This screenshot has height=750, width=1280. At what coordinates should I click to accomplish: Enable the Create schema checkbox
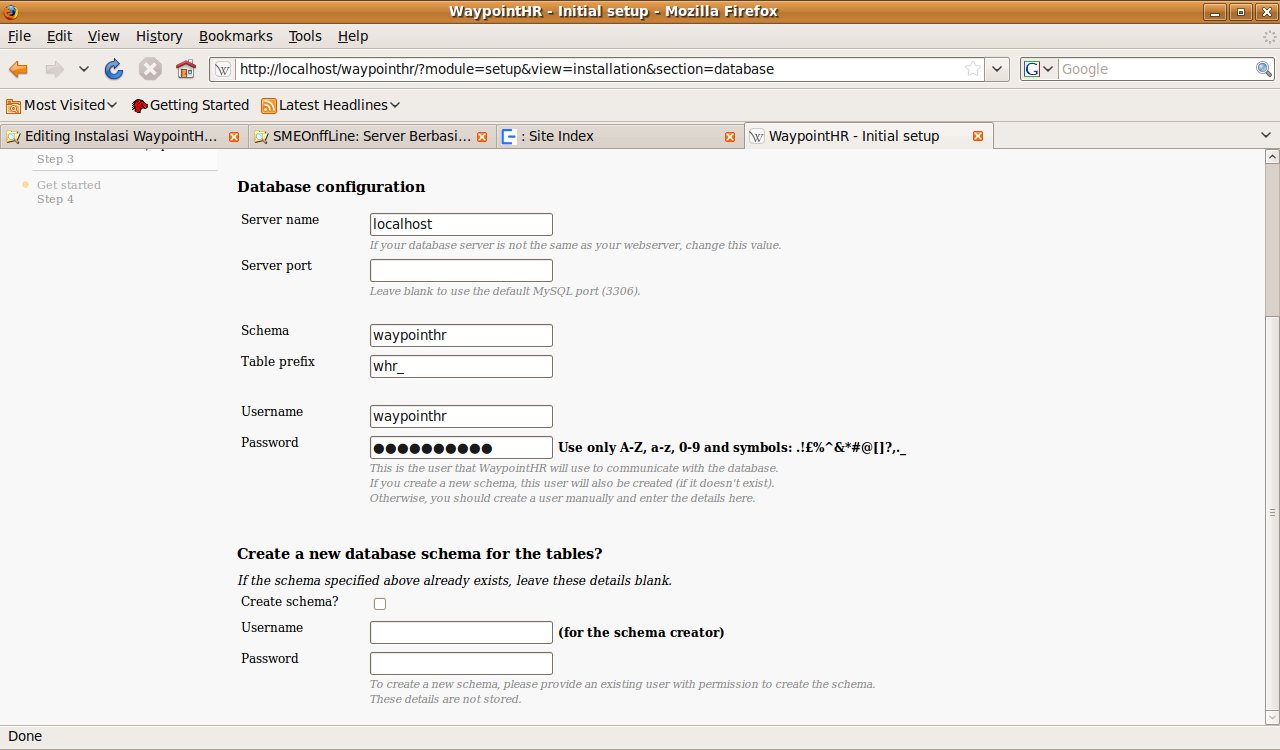point(379,604)
